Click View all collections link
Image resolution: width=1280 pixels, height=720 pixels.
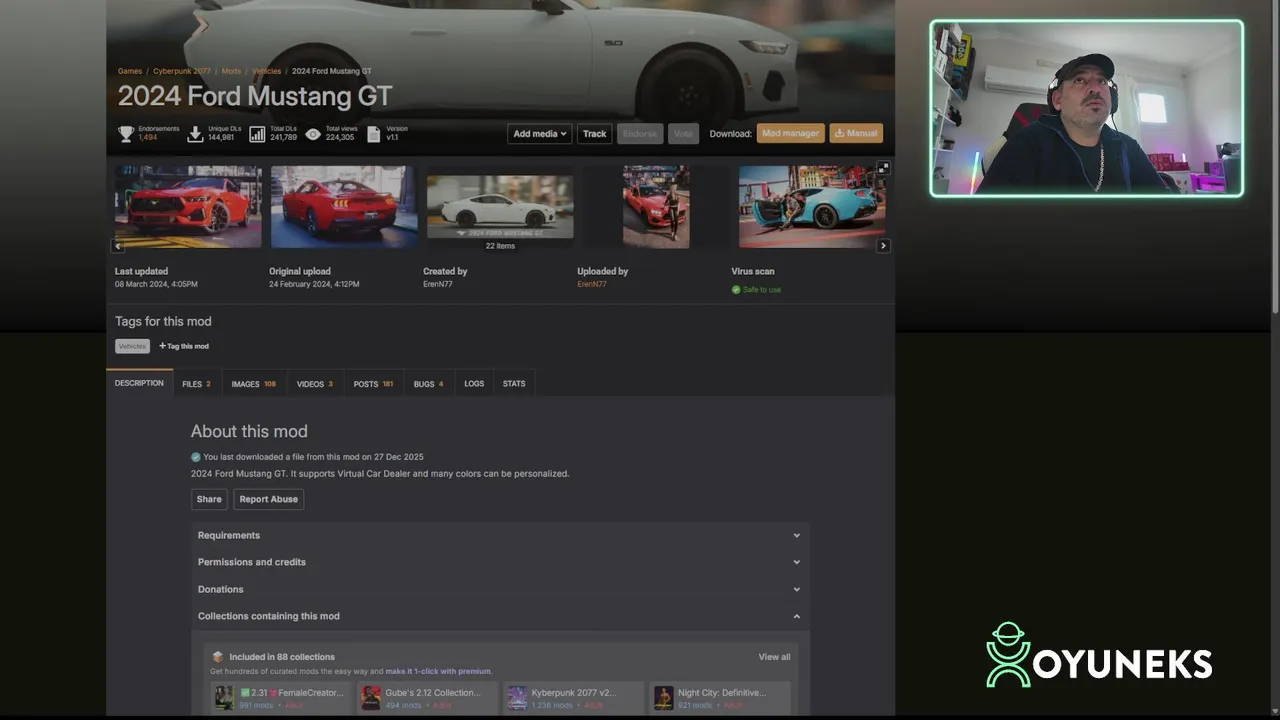[x=774, y=657]
